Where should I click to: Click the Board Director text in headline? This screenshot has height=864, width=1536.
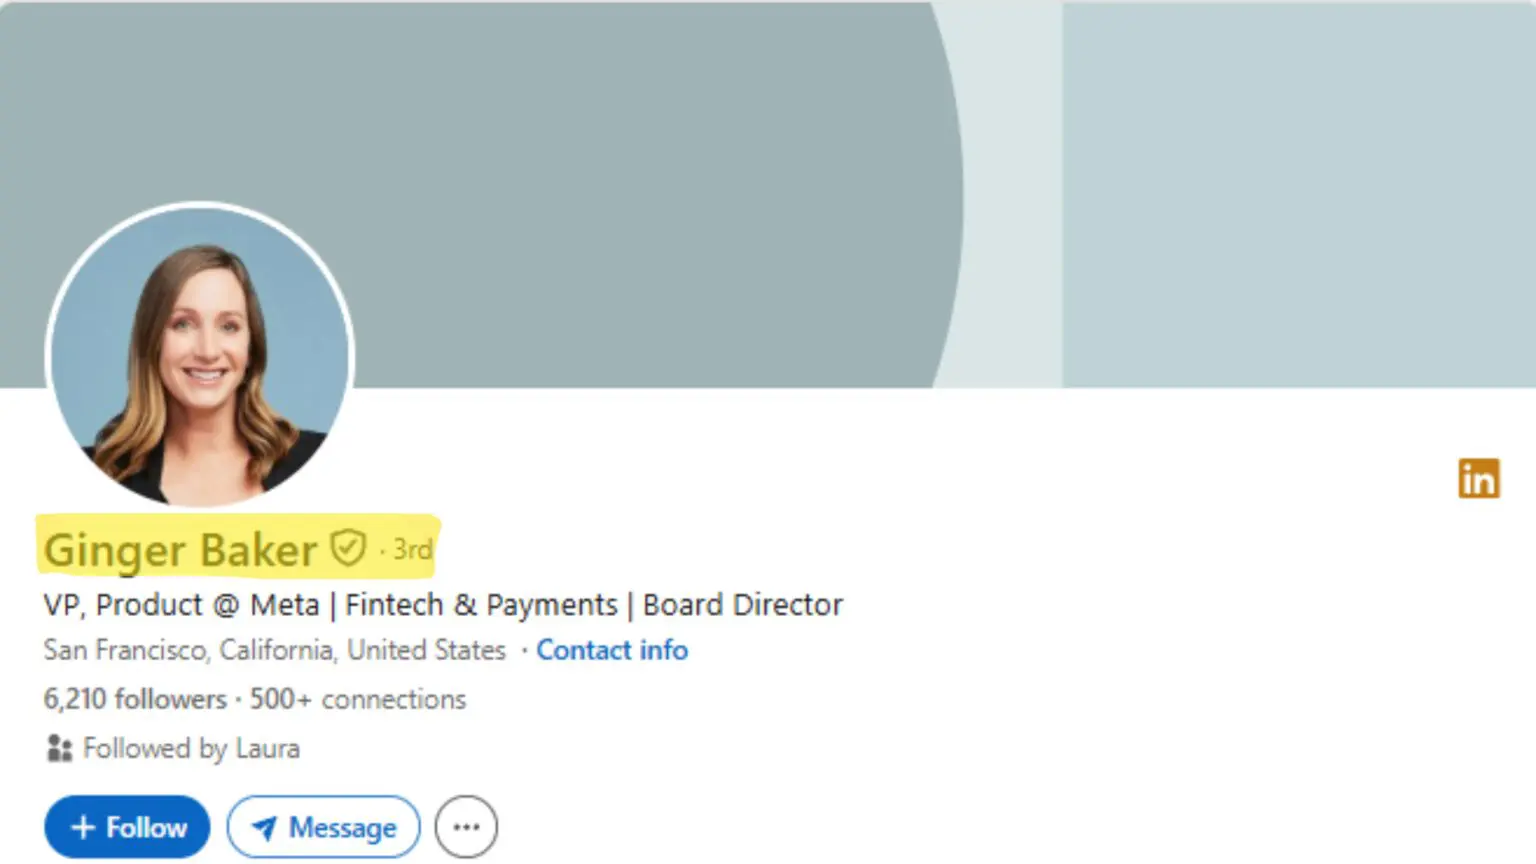tap(743, 605)
